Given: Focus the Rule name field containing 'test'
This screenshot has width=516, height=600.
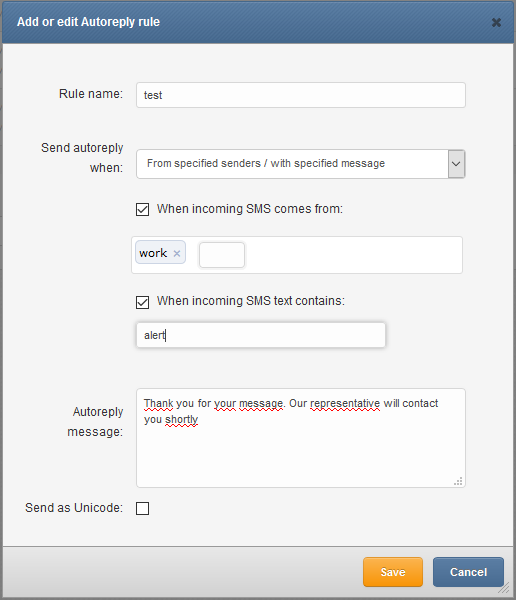Looking at the screenshot, I should [x=300, y=95].
